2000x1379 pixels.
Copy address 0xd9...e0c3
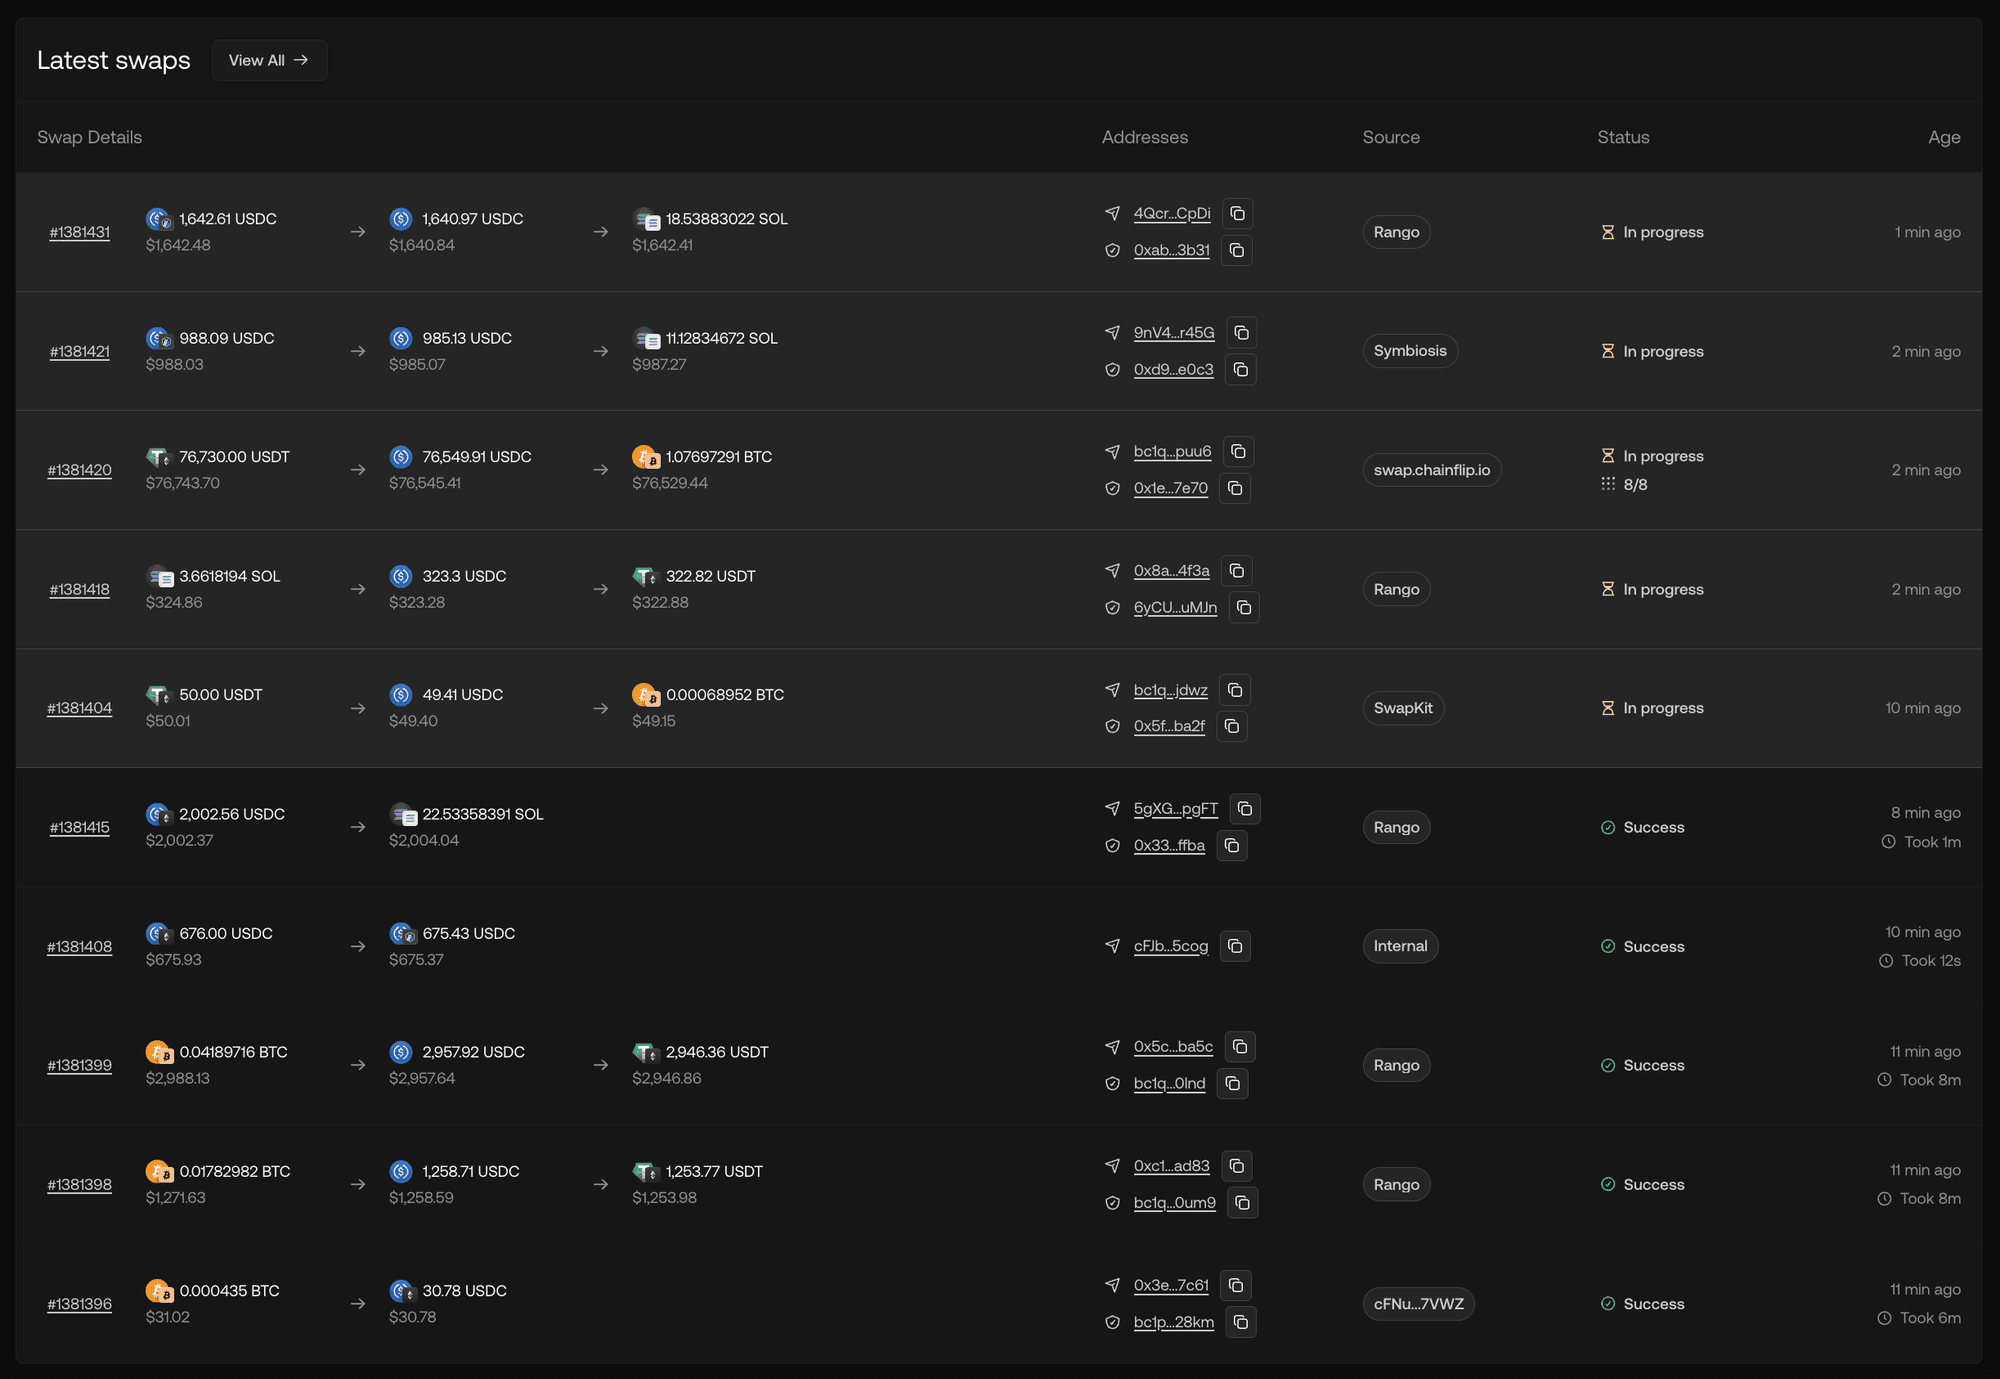(x=1241, y=369)
